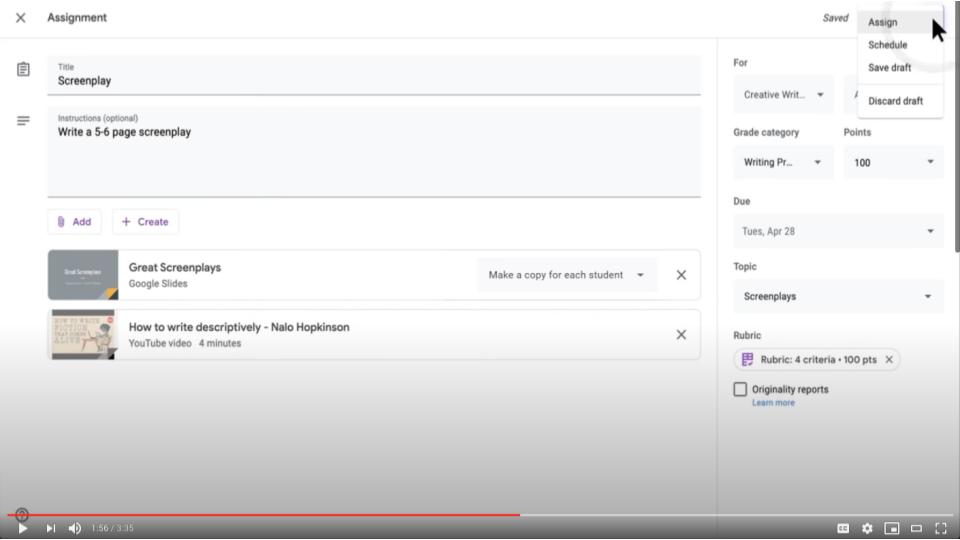Click the paperclip Add attachment button

[74, 222]
